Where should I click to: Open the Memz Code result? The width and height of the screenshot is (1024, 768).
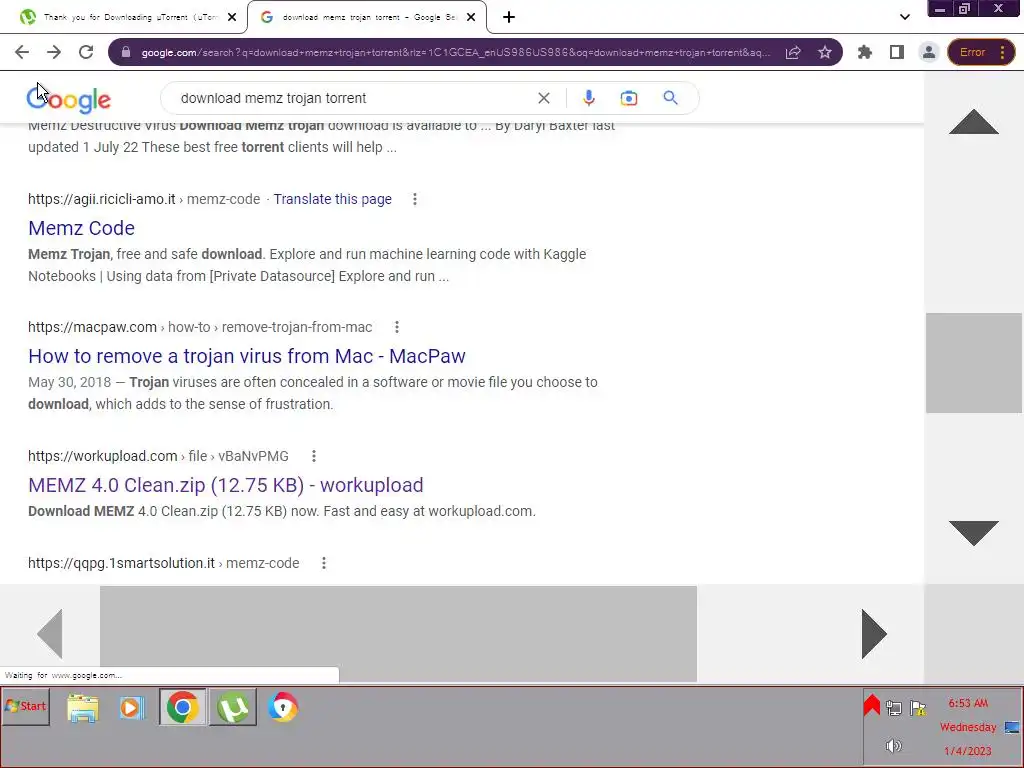pyautogui.click(x=82, y=228)
